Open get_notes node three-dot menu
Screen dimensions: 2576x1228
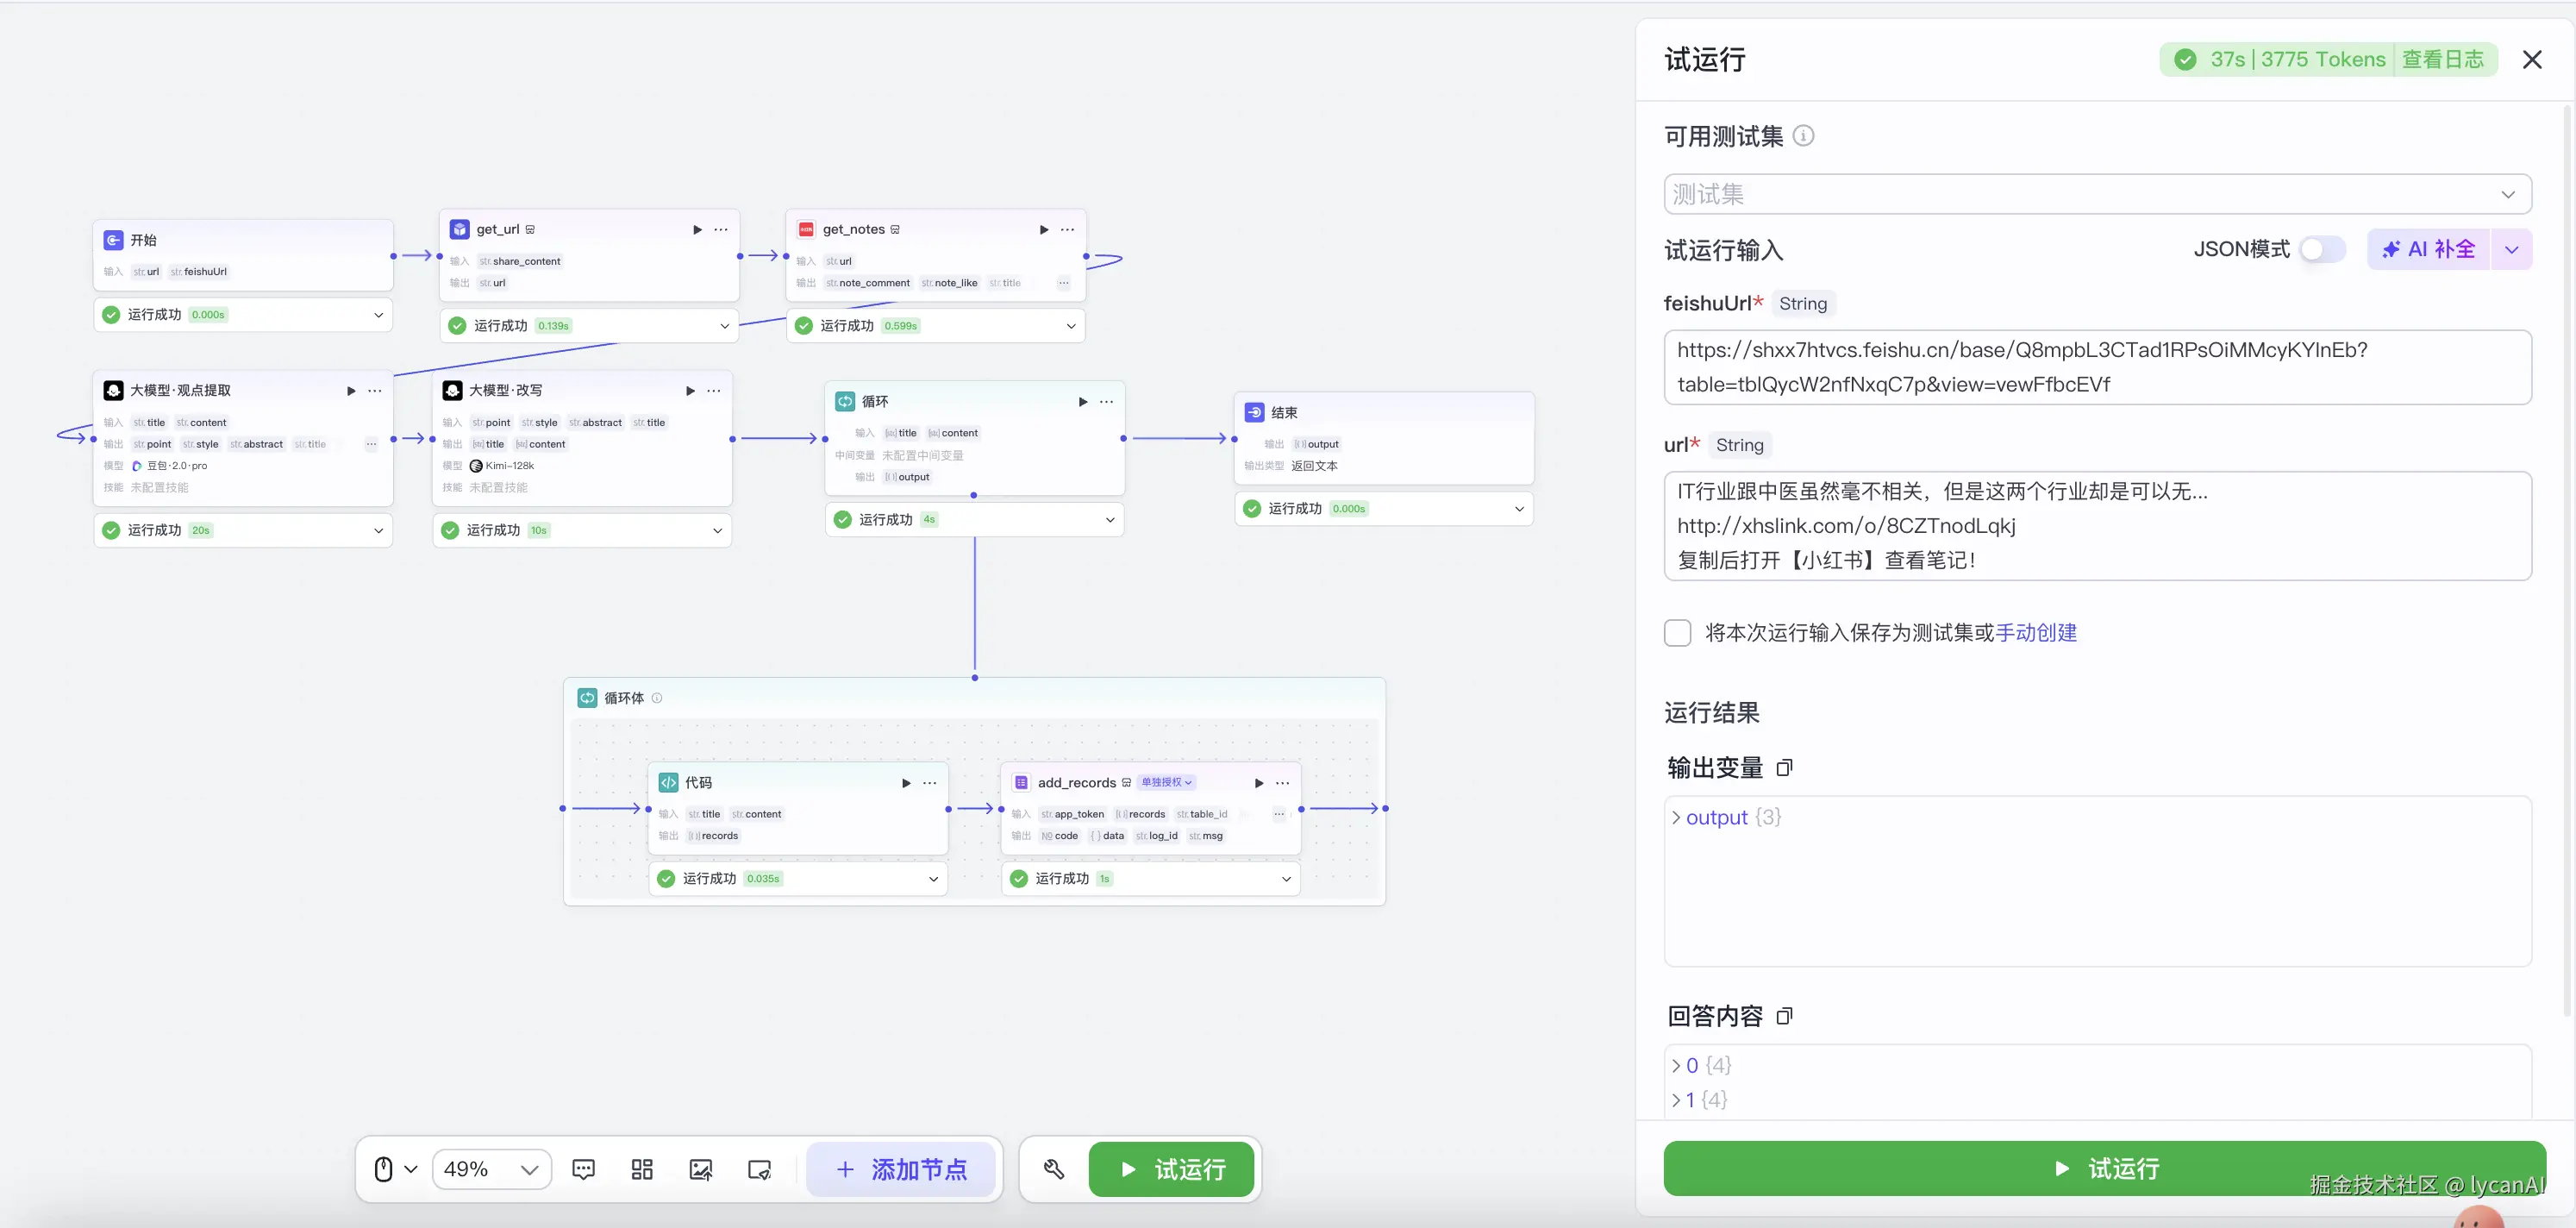coord(1067,230)
